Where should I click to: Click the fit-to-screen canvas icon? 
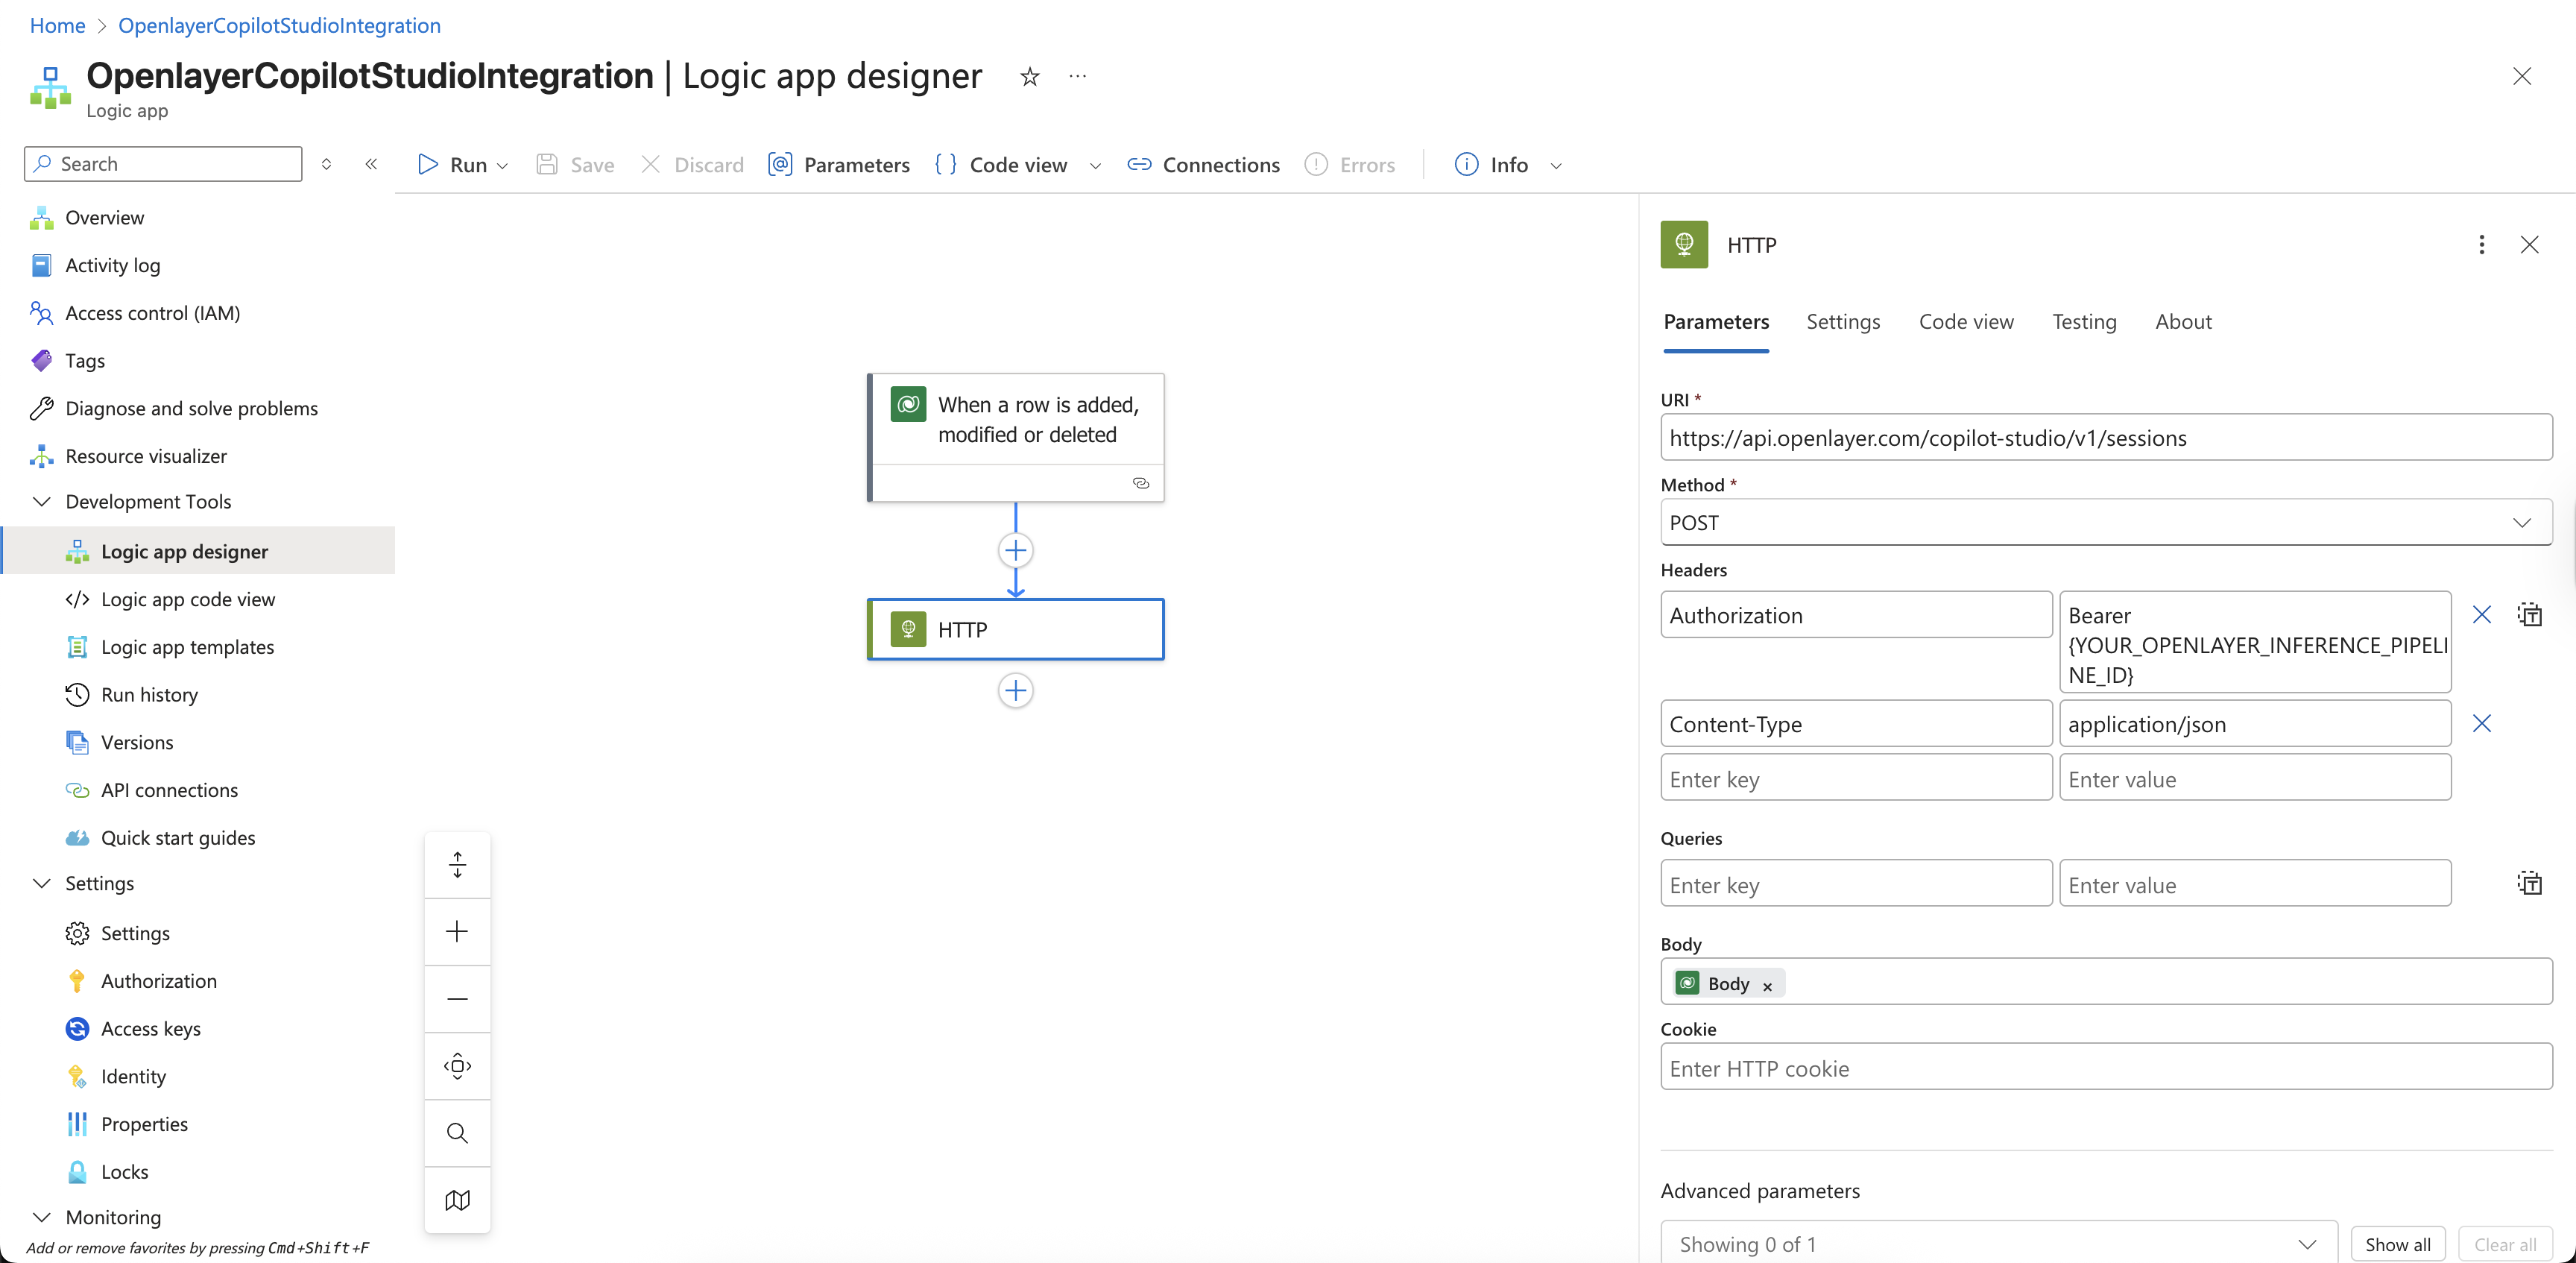[457, 864]
